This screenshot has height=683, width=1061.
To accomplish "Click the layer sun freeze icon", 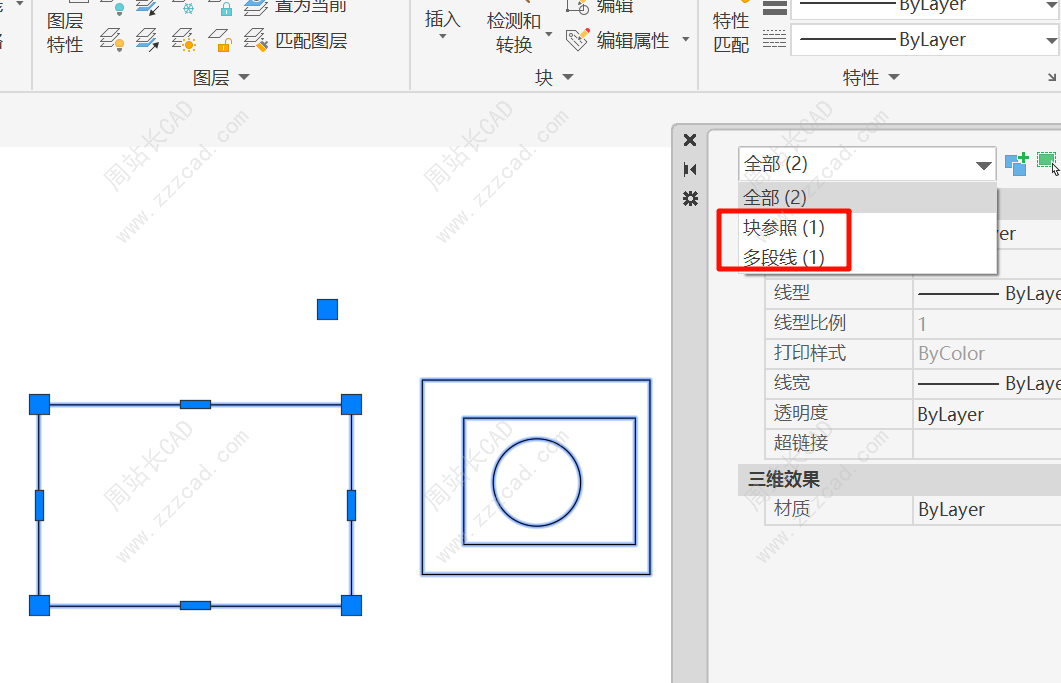I will tap(184, 41).
